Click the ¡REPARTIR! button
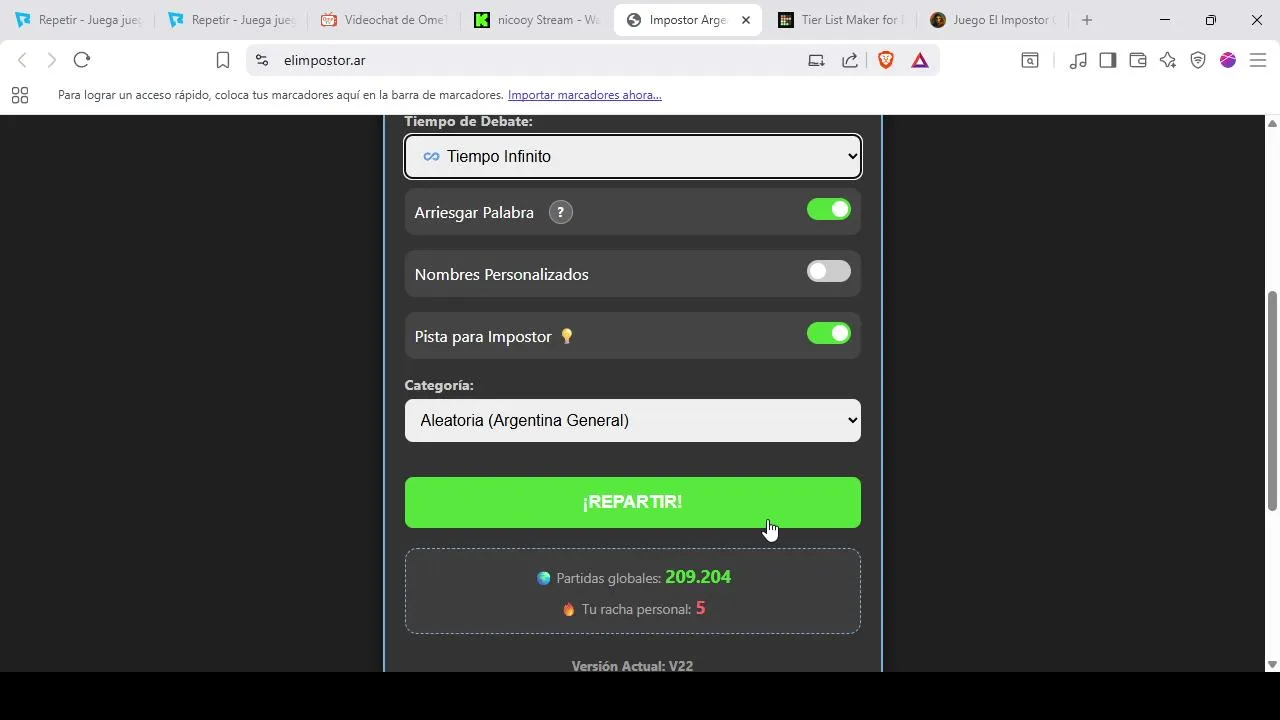 click(633, 502)
